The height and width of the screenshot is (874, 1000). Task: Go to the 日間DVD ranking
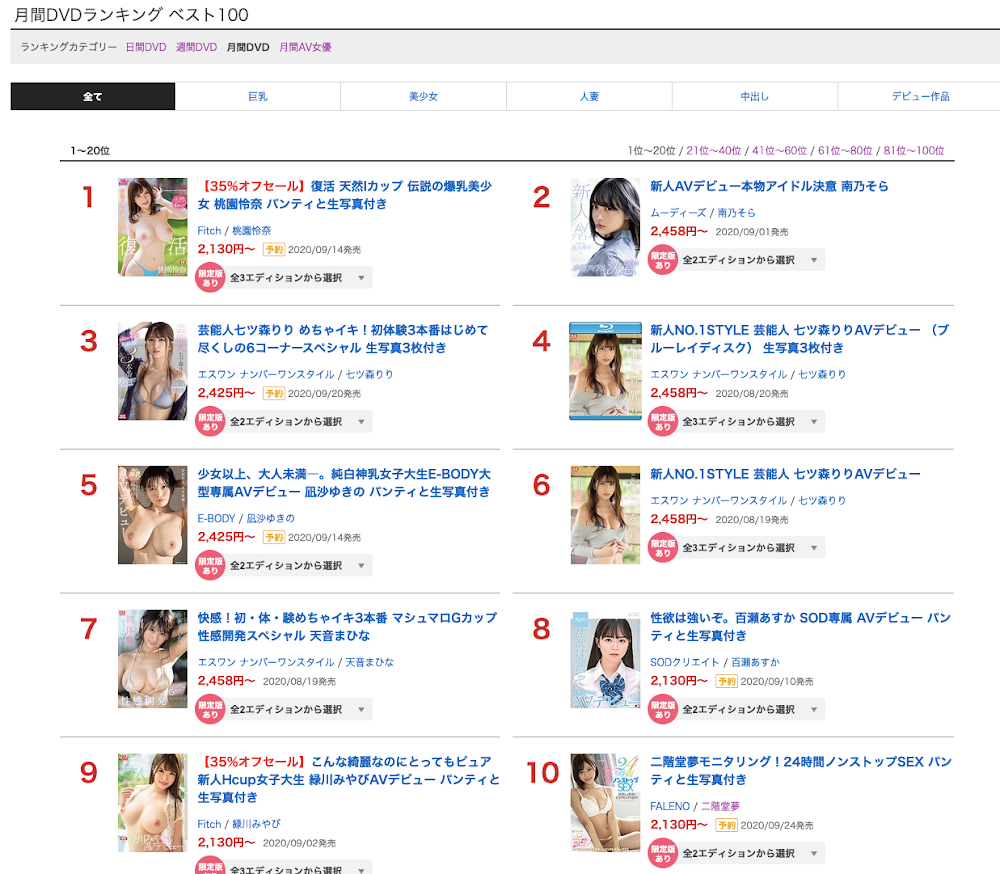point(145,47)
